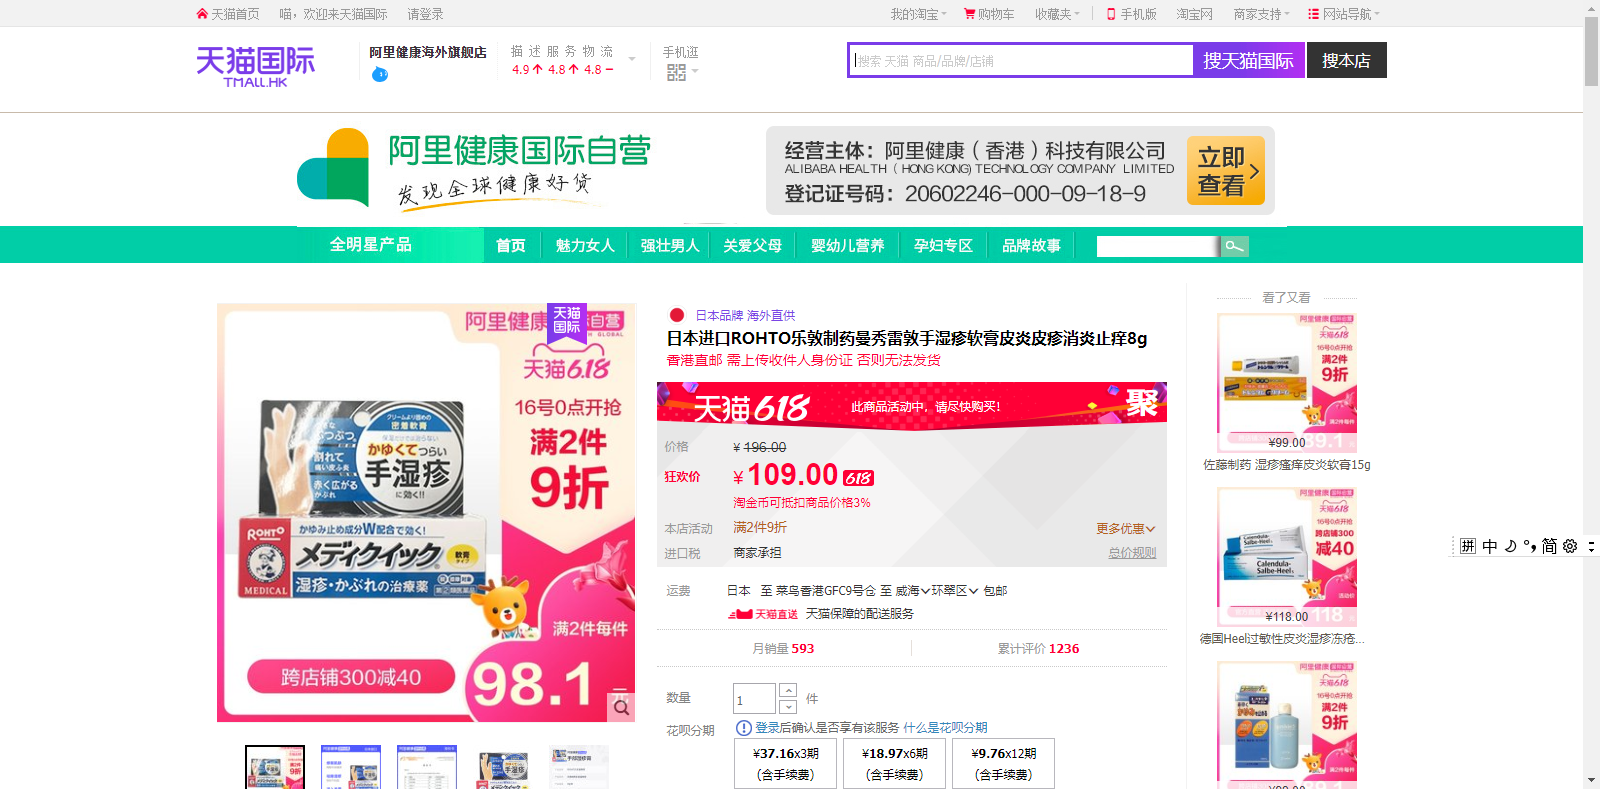Click the zoom magnifier on product image

tap(621, 707)
